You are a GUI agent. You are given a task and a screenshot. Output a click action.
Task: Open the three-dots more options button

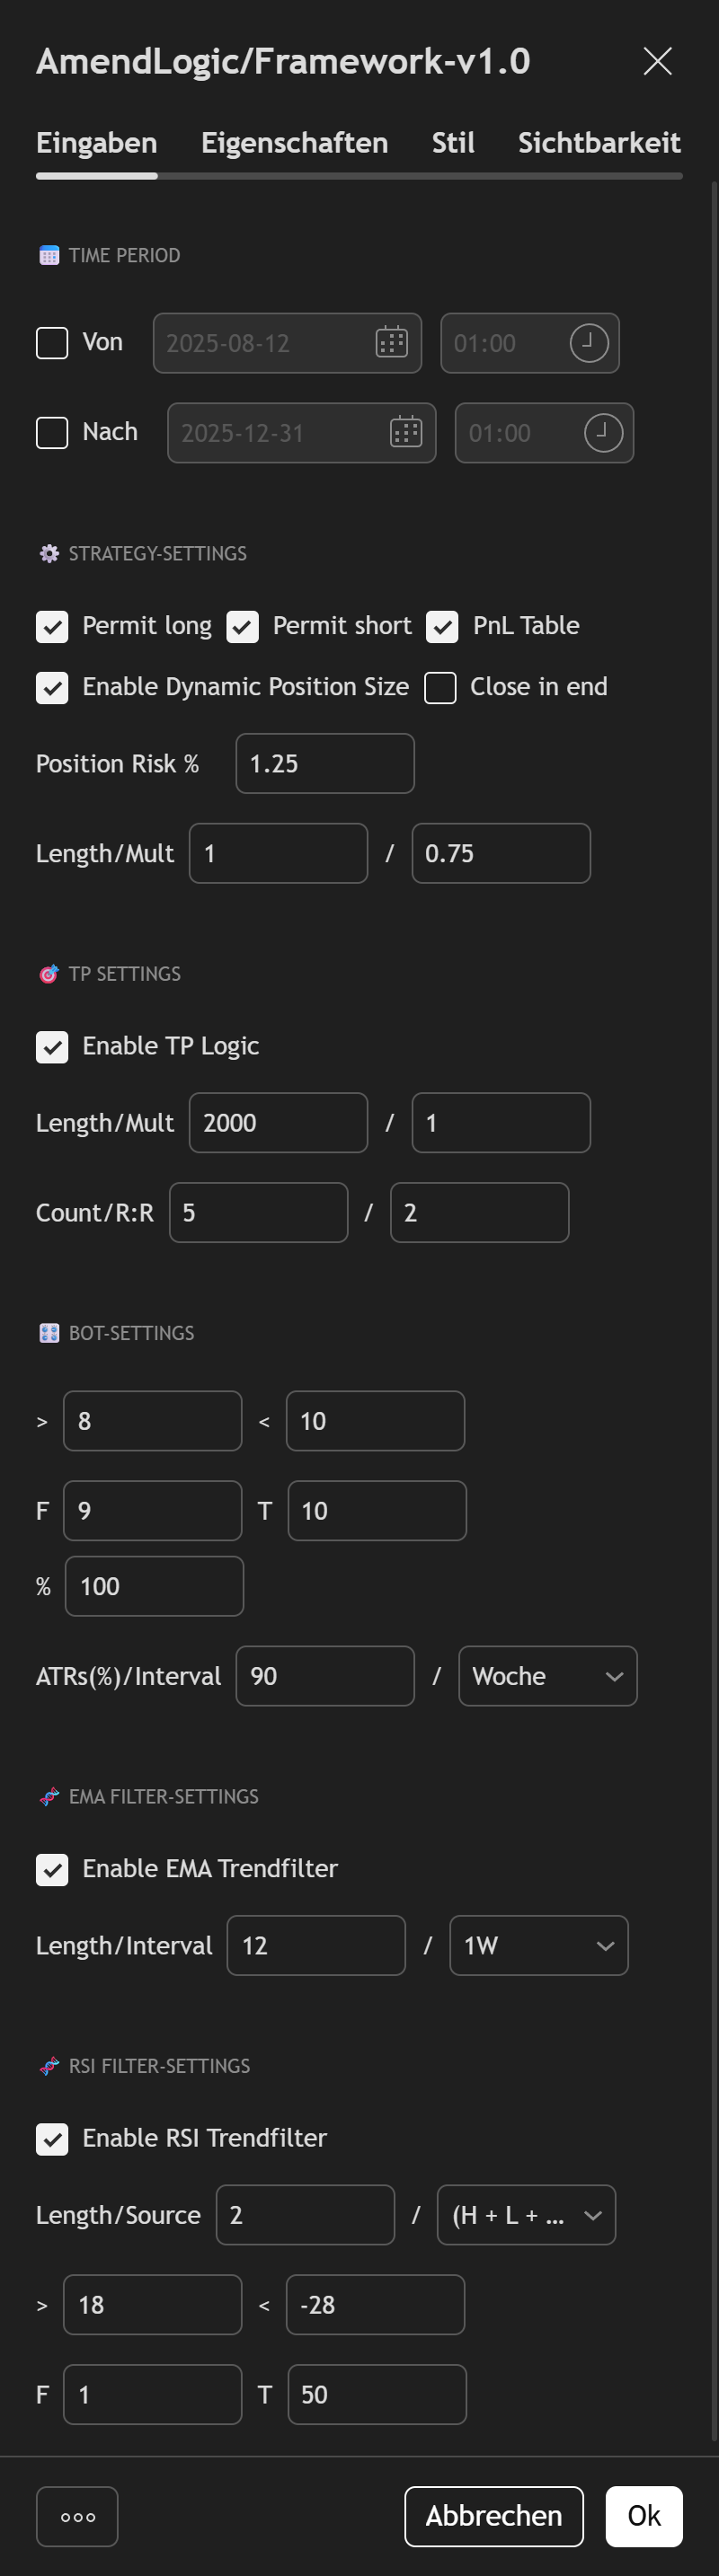click(77, 2516)
